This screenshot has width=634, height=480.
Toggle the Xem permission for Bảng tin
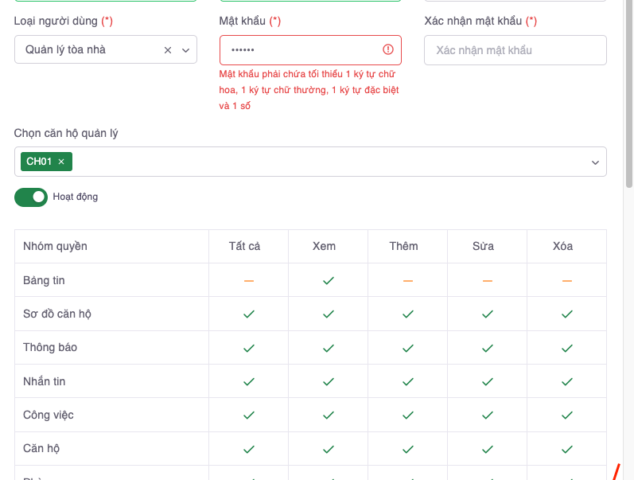[327, 281]
